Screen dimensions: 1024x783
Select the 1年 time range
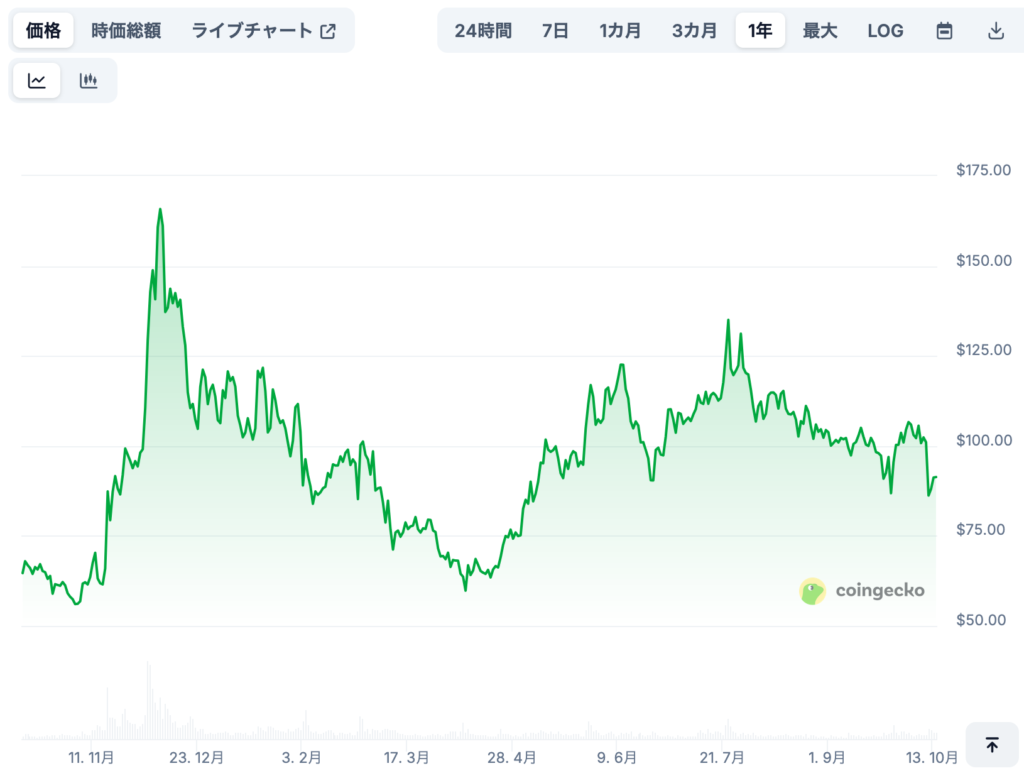point(760,31)
